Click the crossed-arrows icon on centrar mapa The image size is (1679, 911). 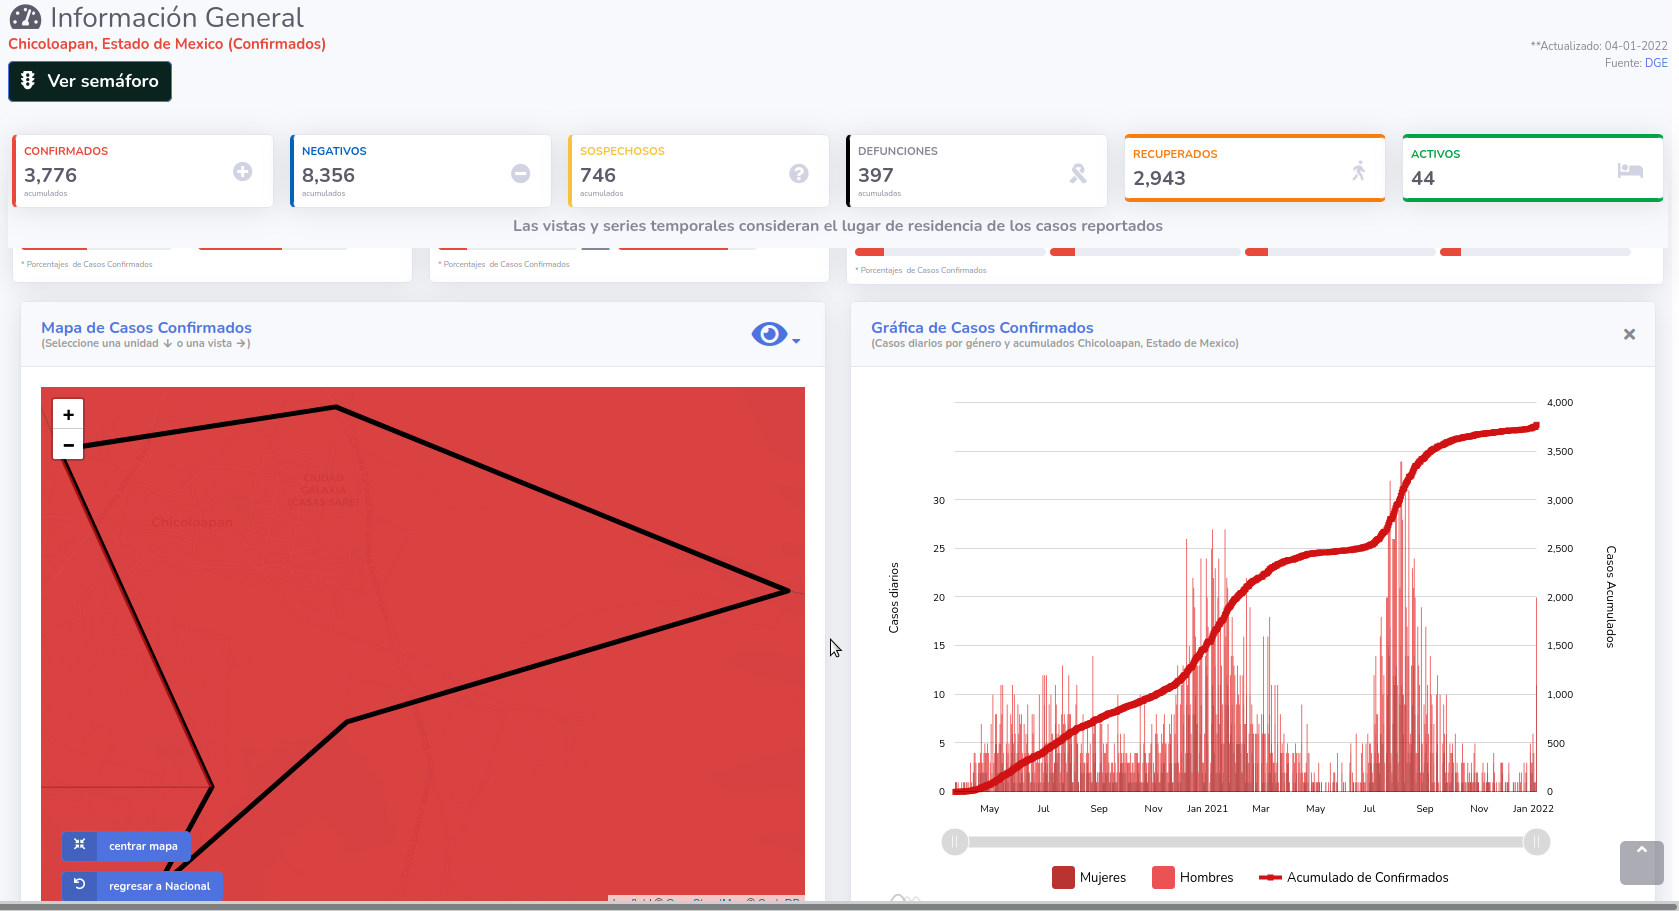coord(79,845)
